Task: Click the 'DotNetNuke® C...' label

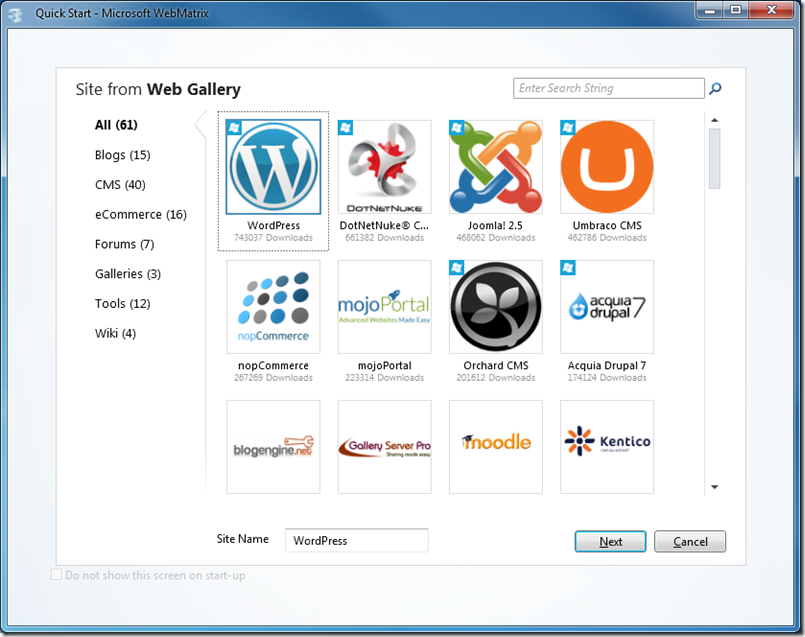Action: click(x=384, y=225)
